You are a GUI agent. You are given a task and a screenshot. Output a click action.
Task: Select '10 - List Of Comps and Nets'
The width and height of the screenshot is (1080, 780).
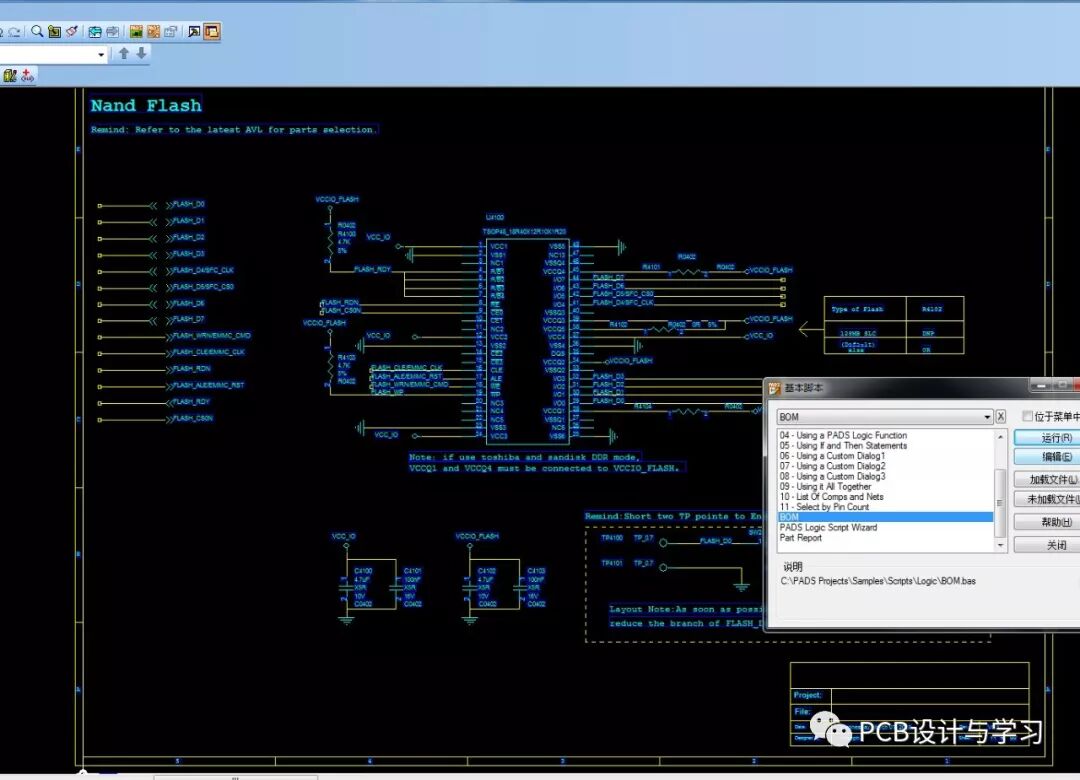click(832, 496)
